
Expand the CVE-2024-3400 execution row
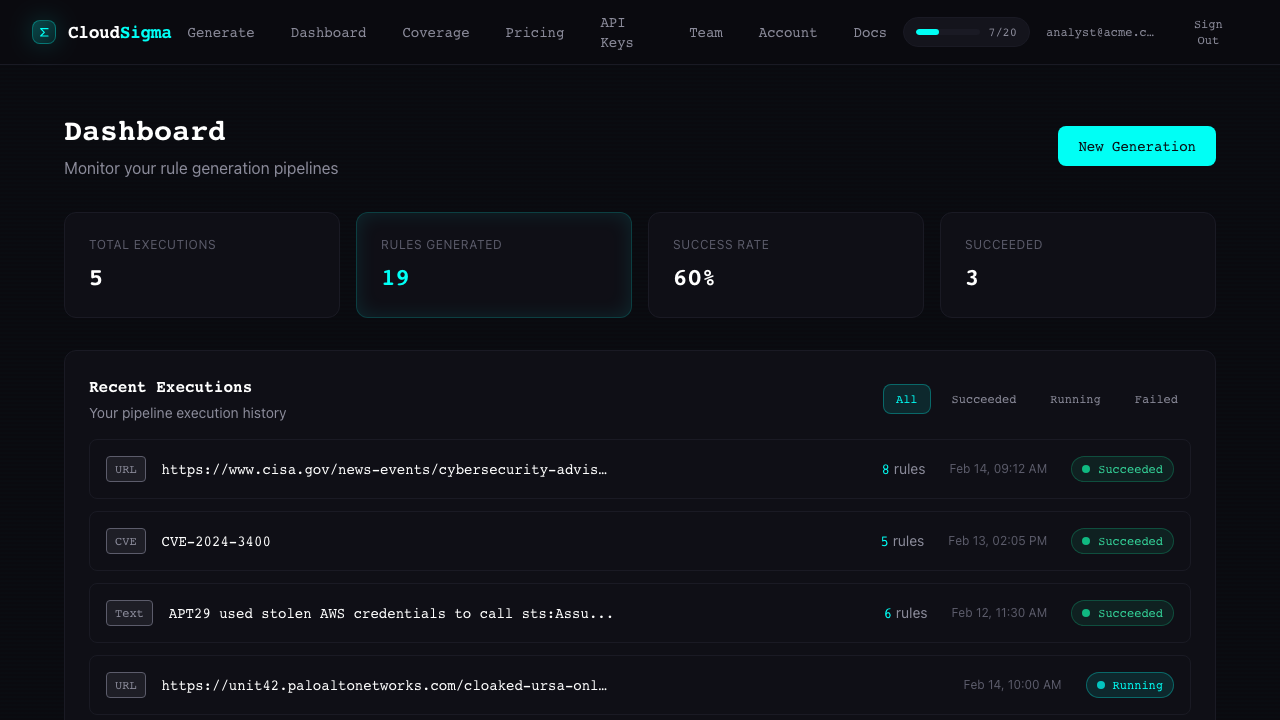point(600,541)
